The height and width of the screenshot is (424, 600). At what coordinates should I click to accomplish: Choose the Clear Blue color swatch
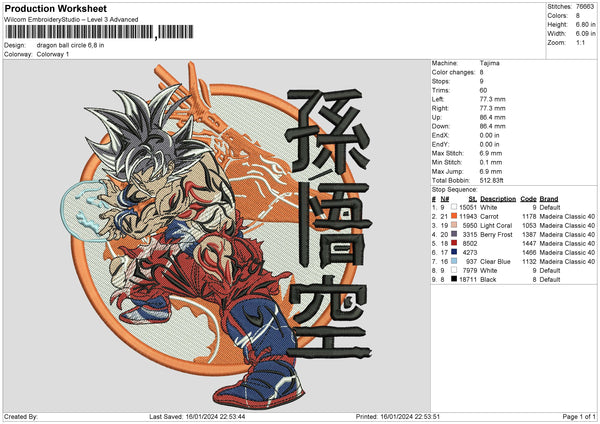pos(454,261)
